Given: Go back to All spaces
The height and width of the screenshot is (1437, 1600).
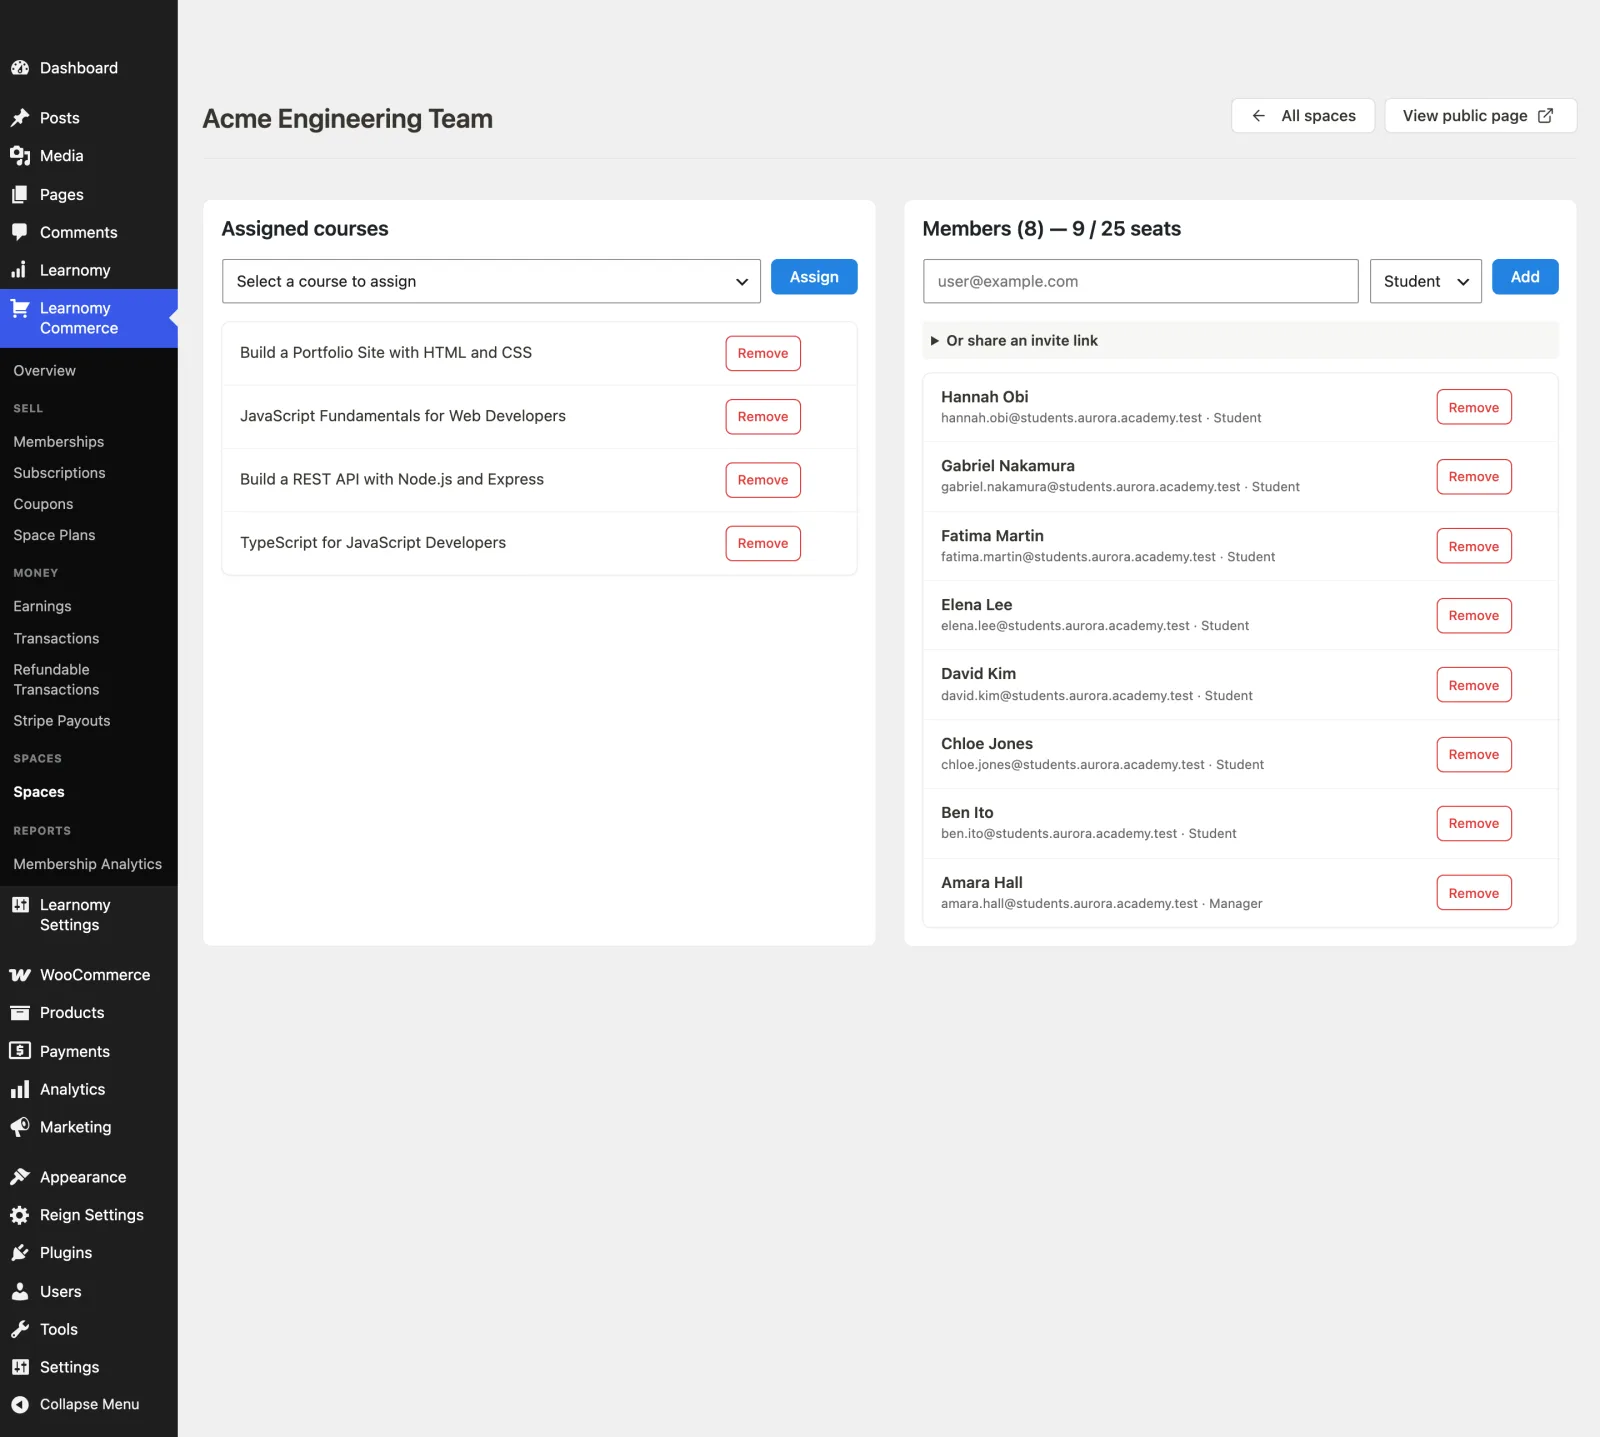Looking at the screenshot, I should 1303,116.
